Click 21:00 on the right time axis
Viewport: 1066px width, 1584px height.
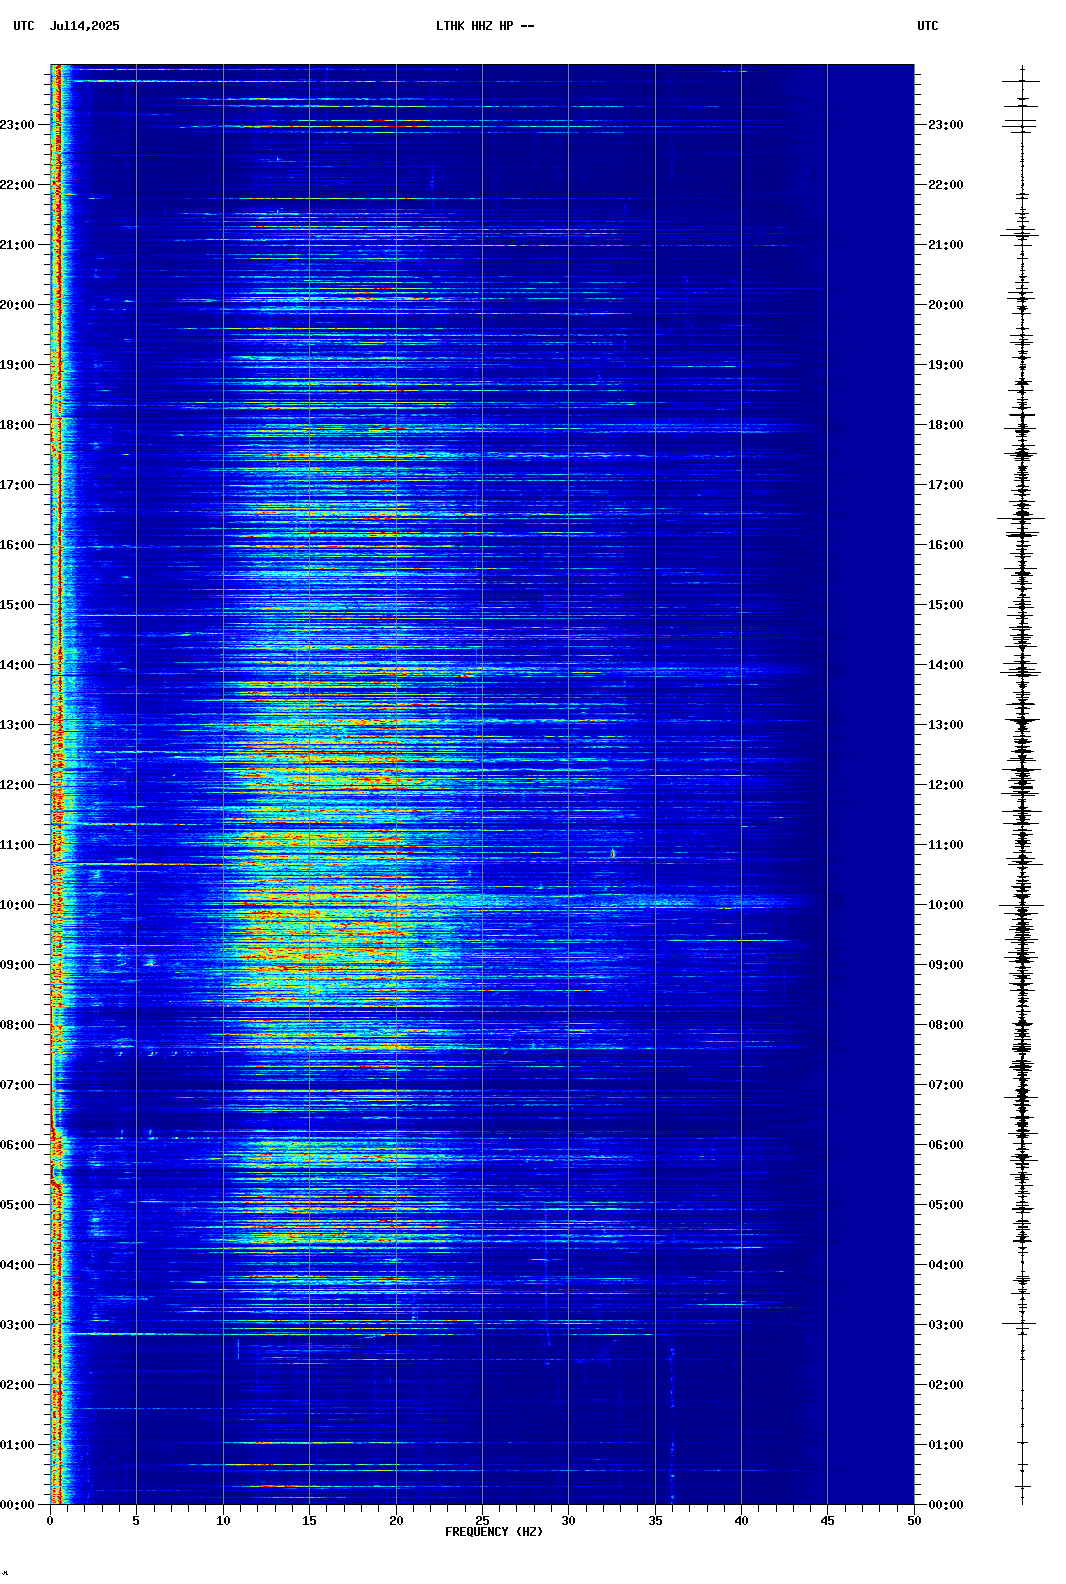pyautogui.click(x=946, y=245)
